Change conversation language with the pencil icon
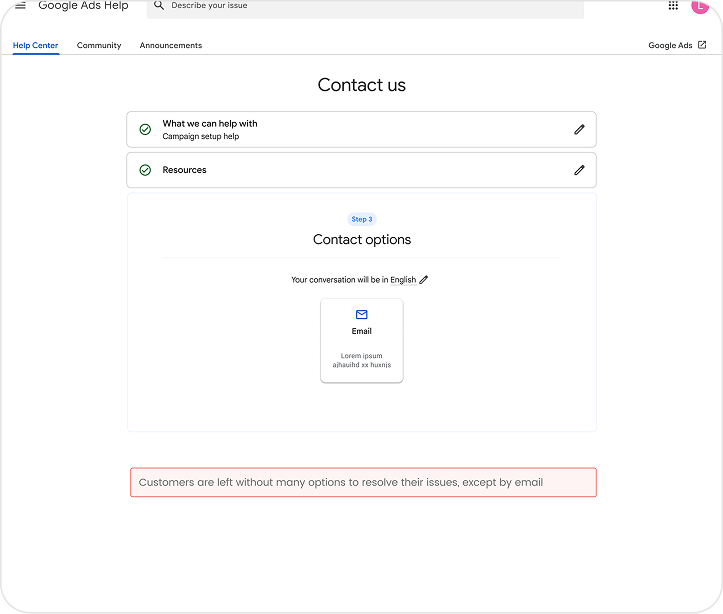723x614 pixels. point(424,280)
